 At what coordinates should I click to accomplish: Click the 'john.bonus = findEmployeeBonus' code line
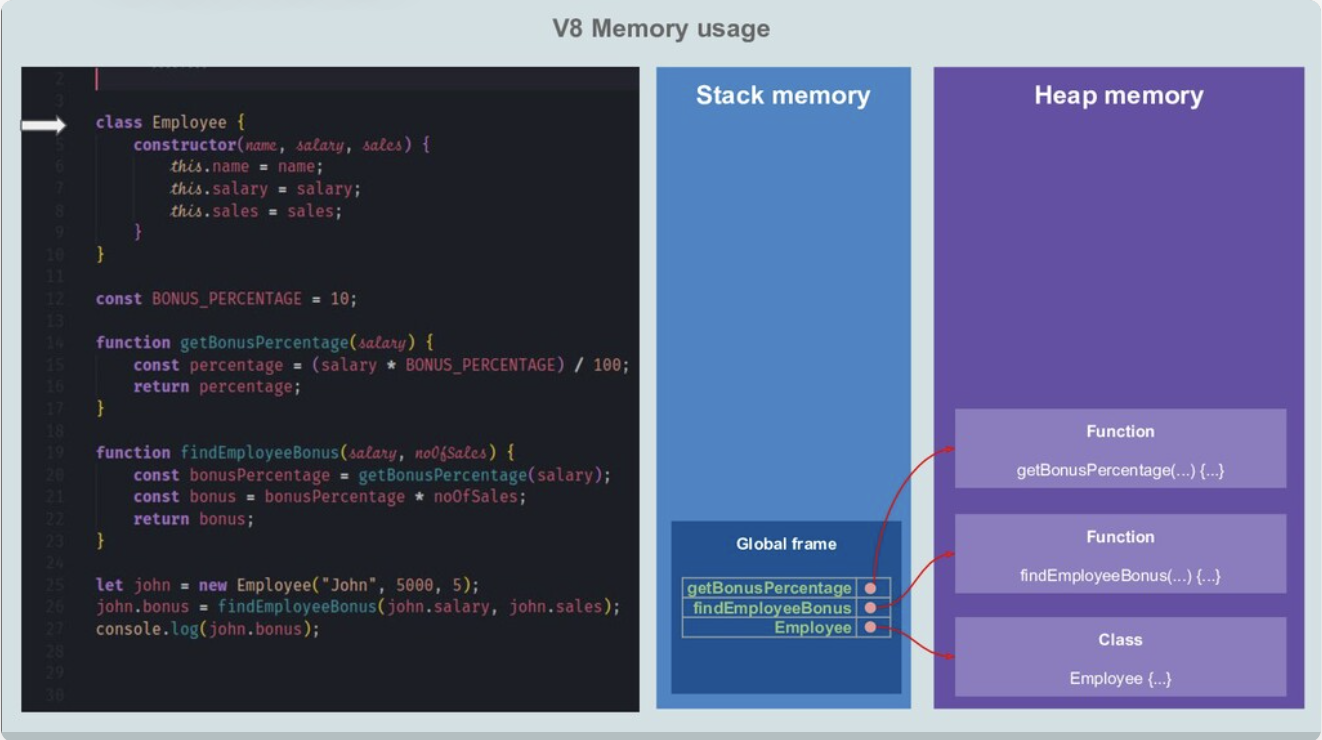click(358, 607)
